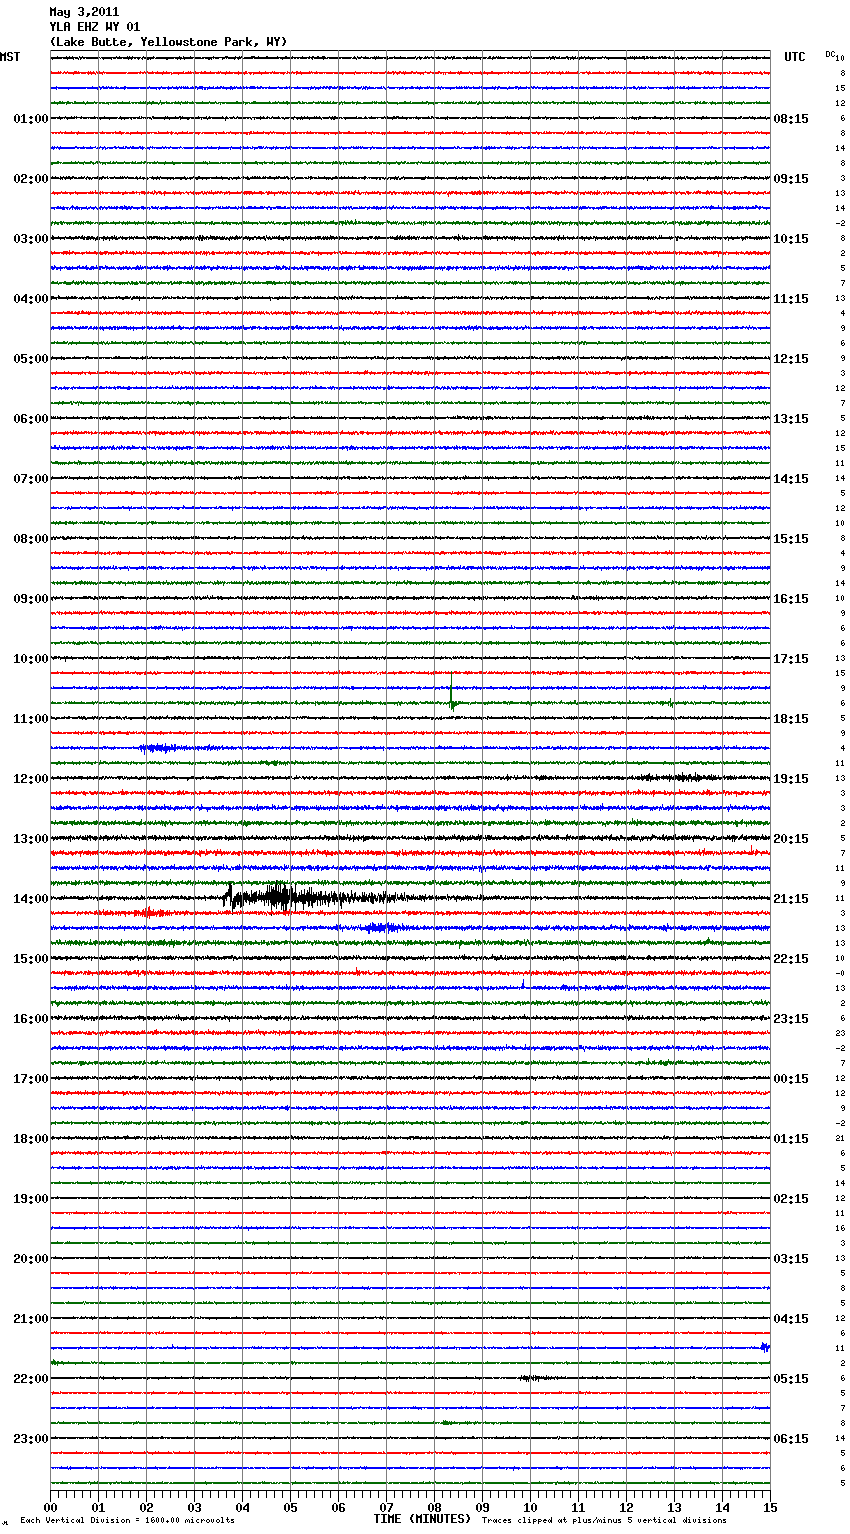
Task: Click the 15:15 UTC time label
Action: point(791,539)
